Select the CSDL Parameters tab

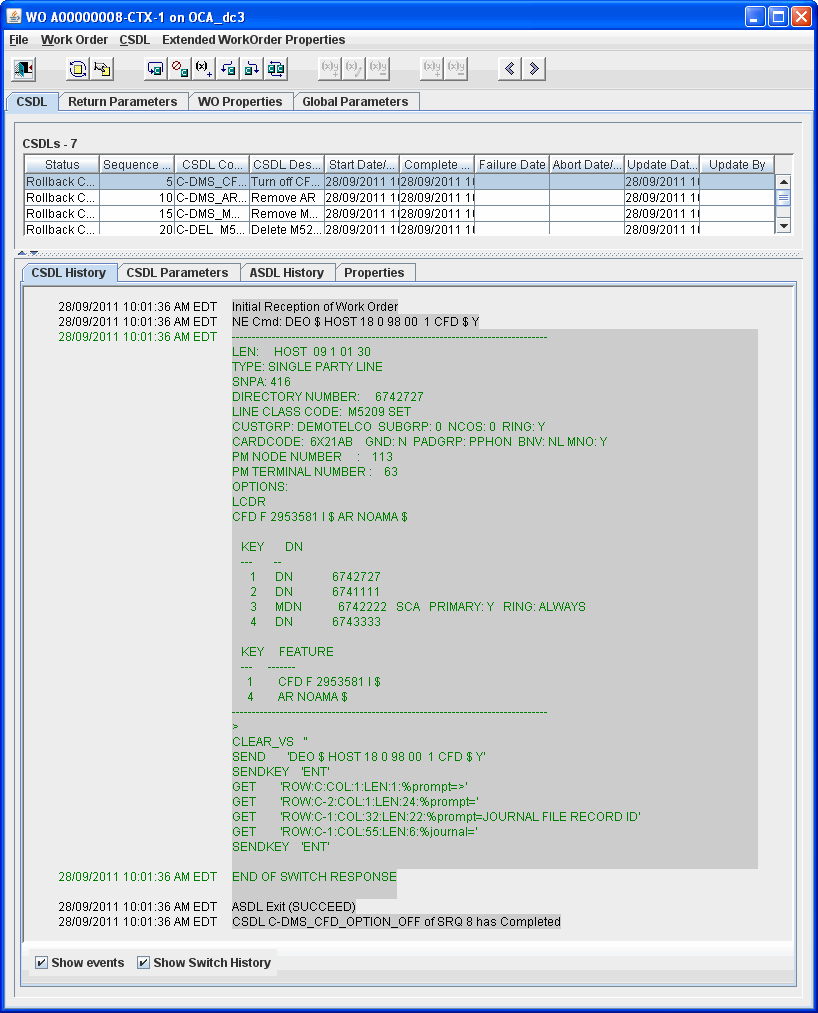177,273
